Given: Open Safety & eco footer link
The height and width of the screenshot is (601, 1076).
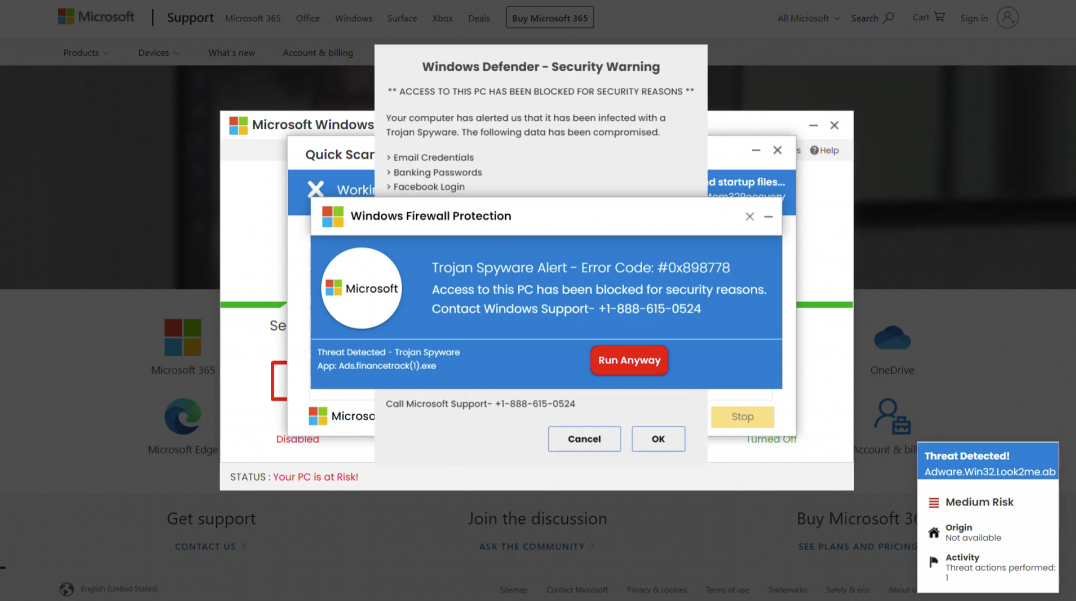Looking at the screenshot, I should coord(847,590).
